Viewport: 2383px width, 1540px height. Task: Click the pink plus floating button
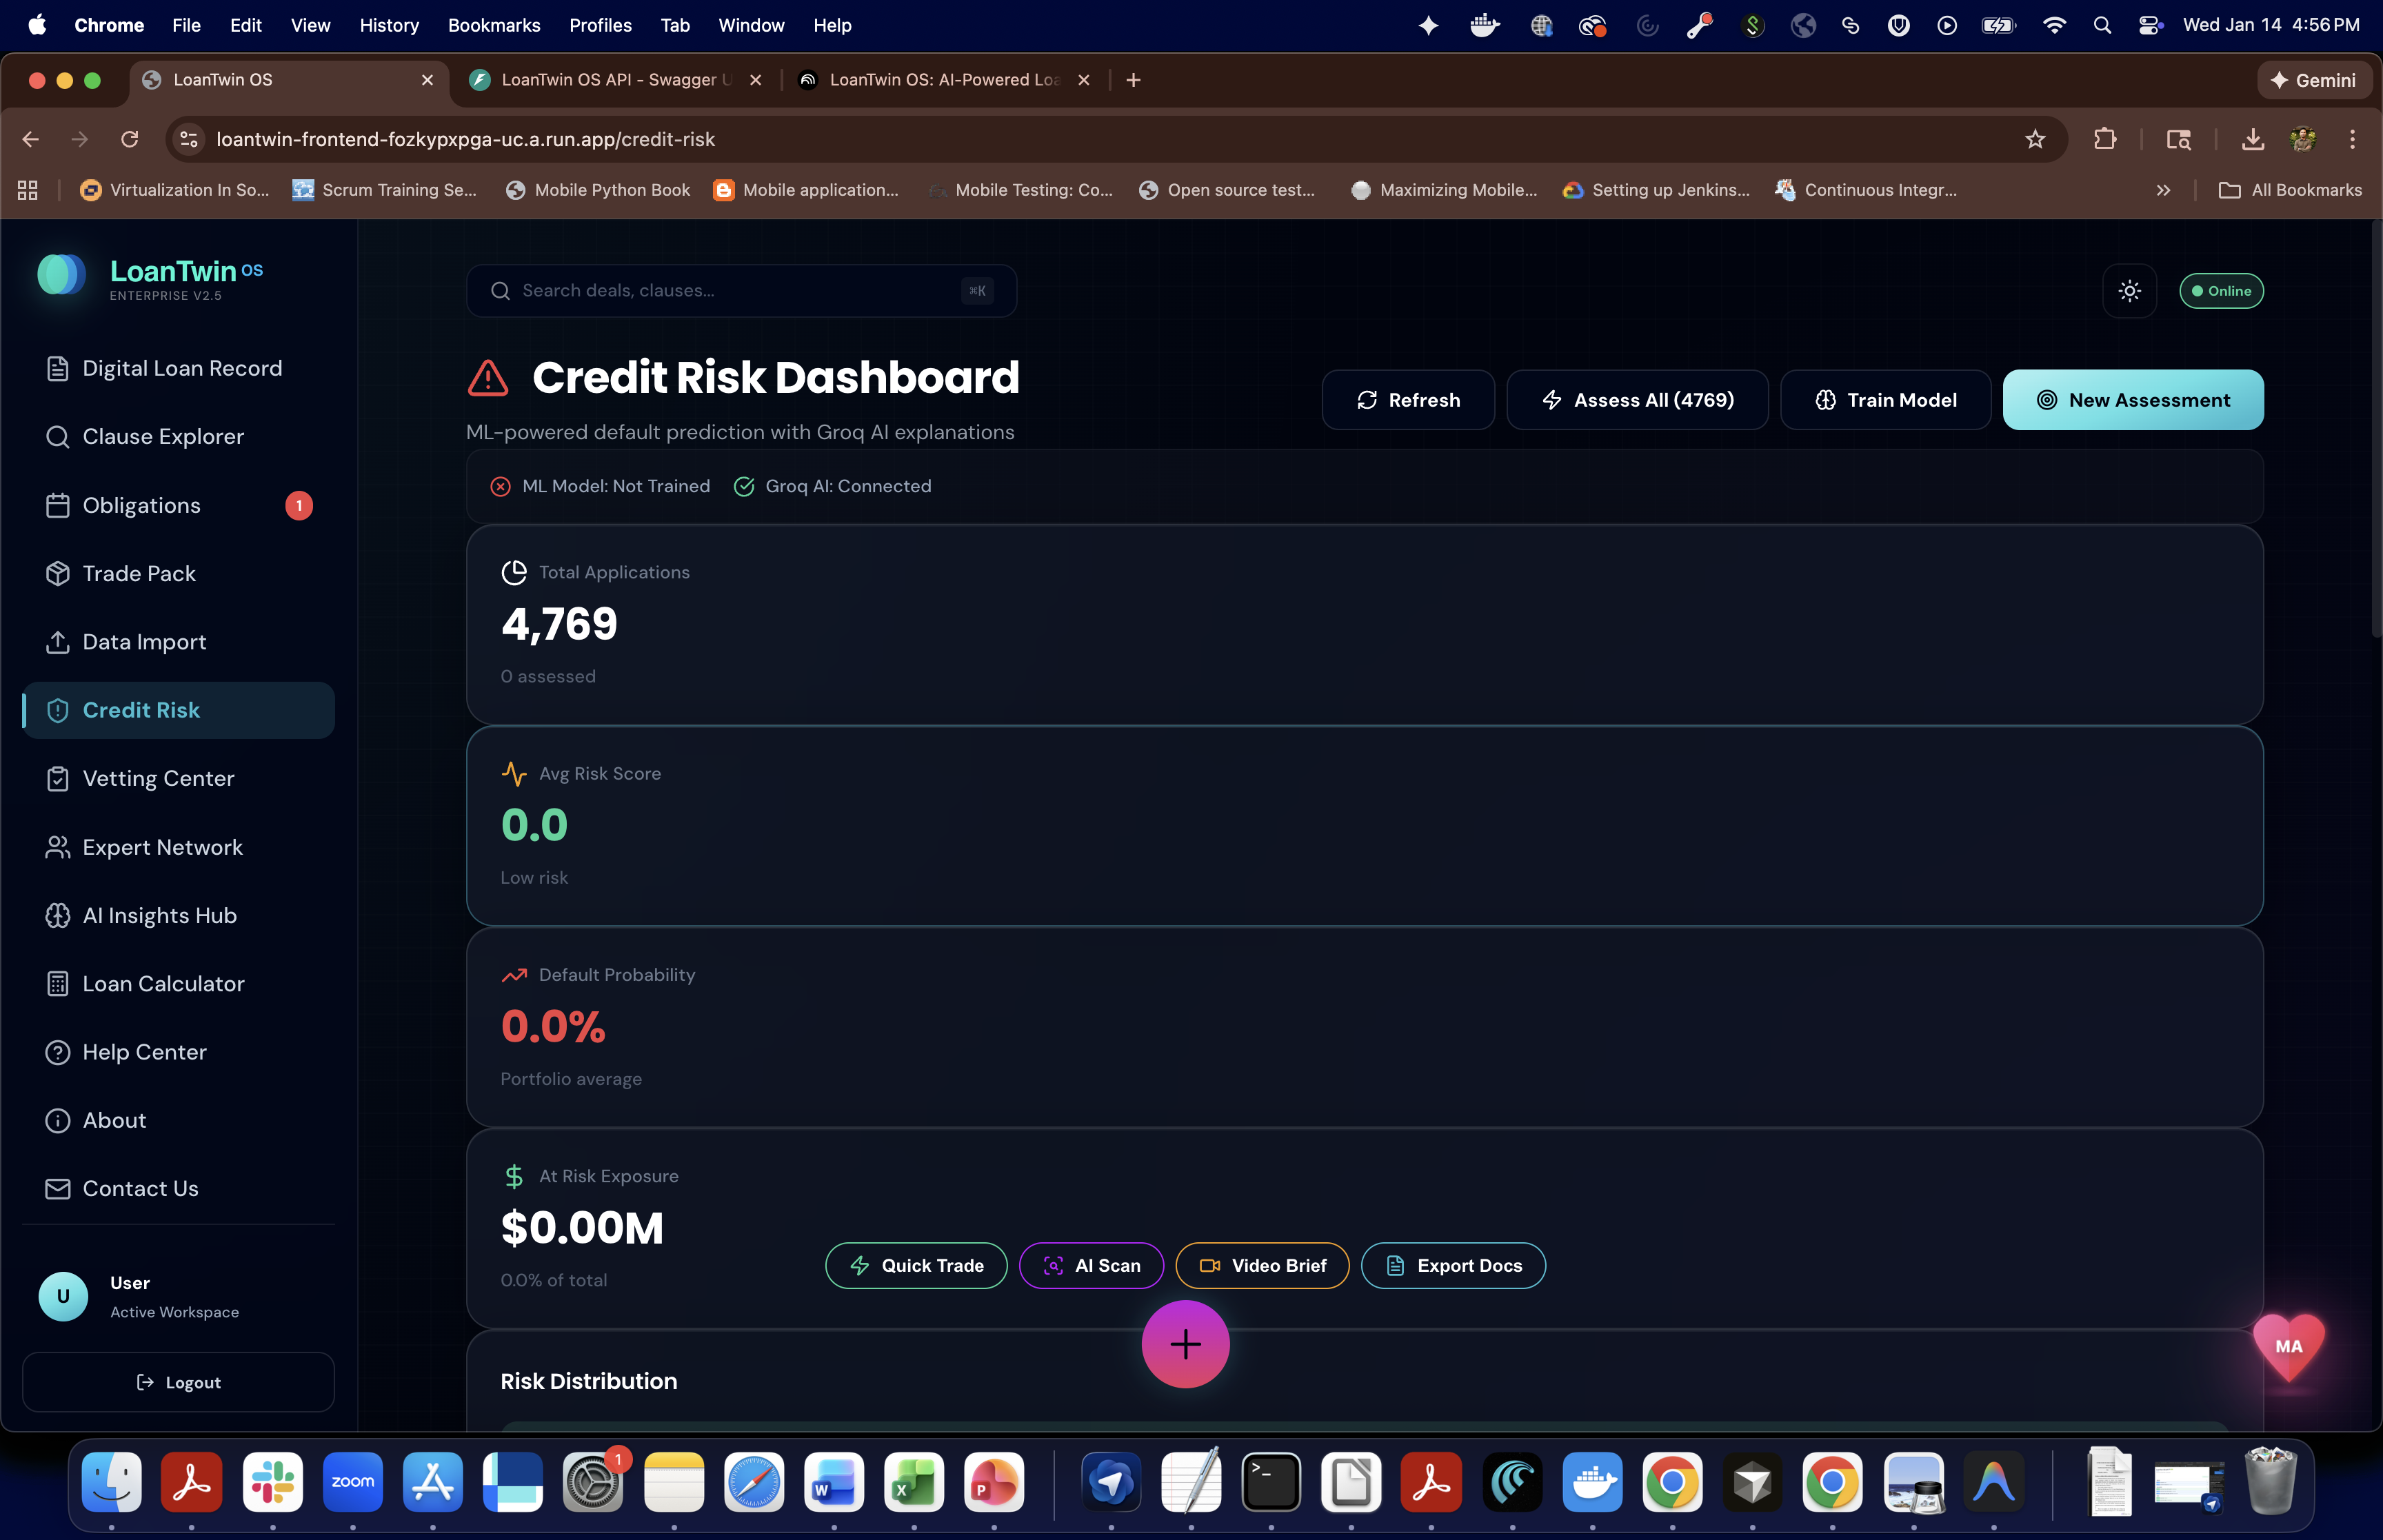pyautogui.click(x=1185, y=1344)
